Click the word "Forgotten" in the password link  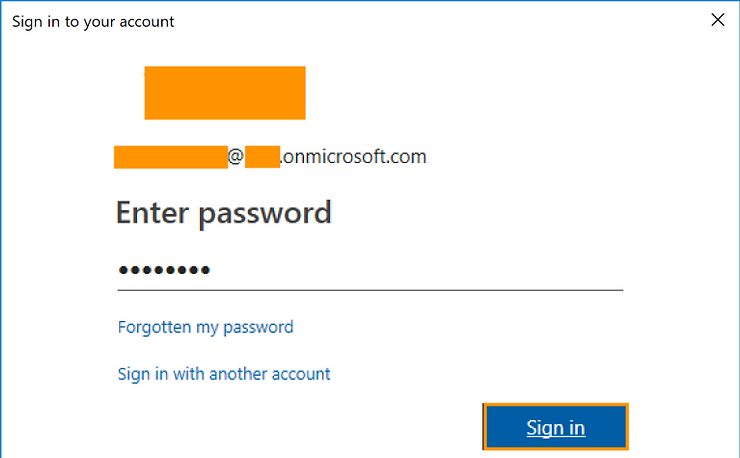point(153,327)
